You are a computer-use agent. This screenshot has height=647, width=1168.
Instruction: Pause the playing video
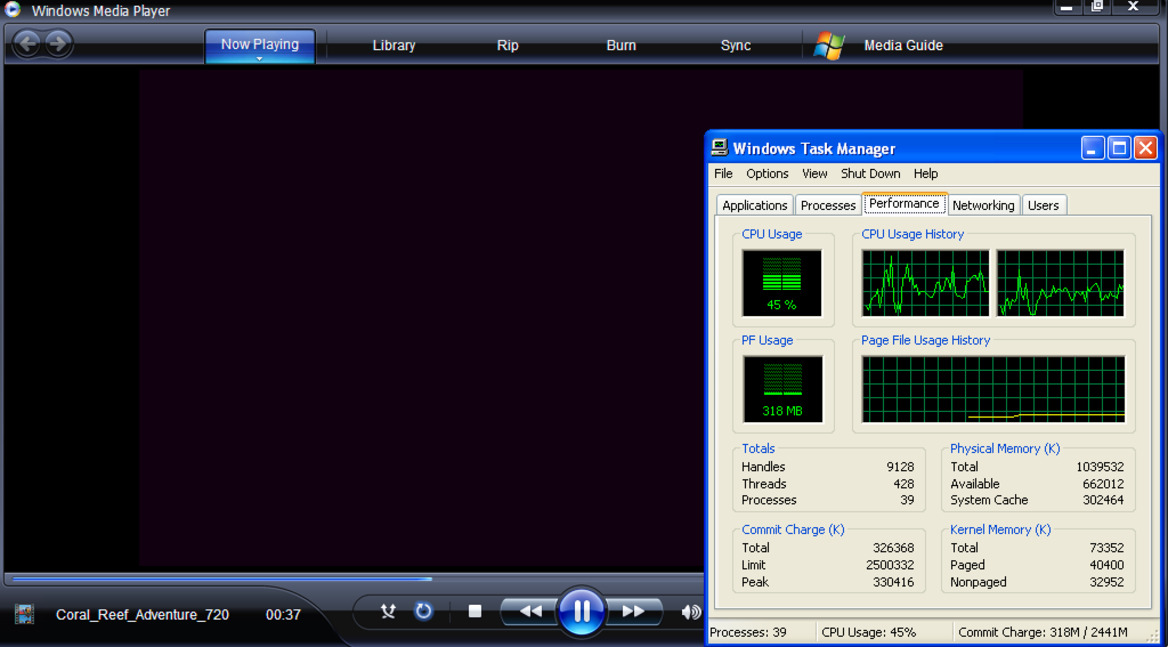(x=581, y=611)
